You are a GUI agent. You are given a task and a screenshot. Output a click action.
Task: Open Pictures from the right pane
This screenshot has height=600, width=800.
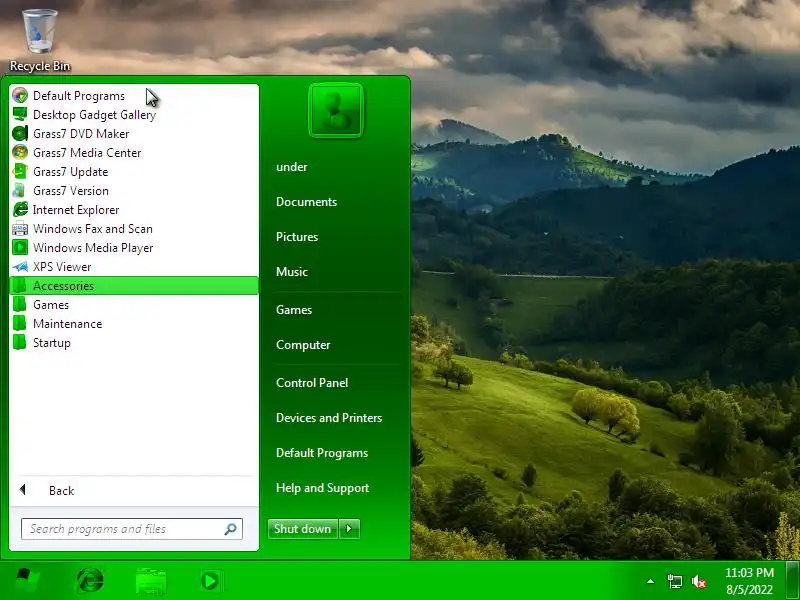[297, 237]
